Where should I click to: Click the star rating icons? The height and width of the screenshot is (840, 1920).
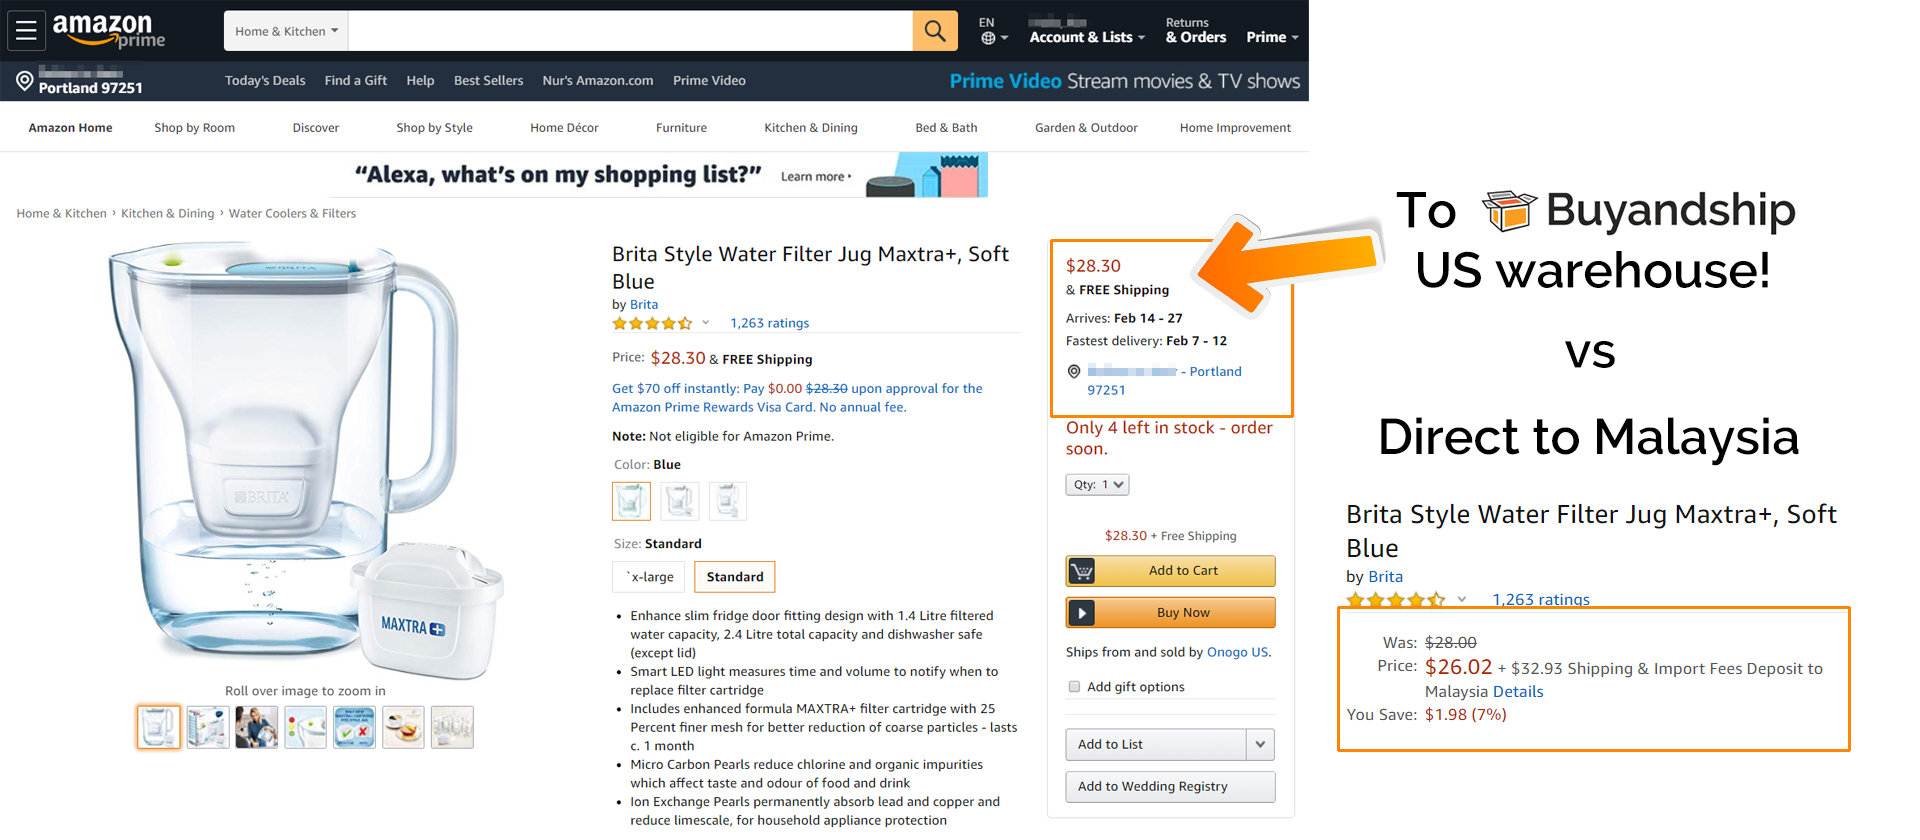pos(652,323)
